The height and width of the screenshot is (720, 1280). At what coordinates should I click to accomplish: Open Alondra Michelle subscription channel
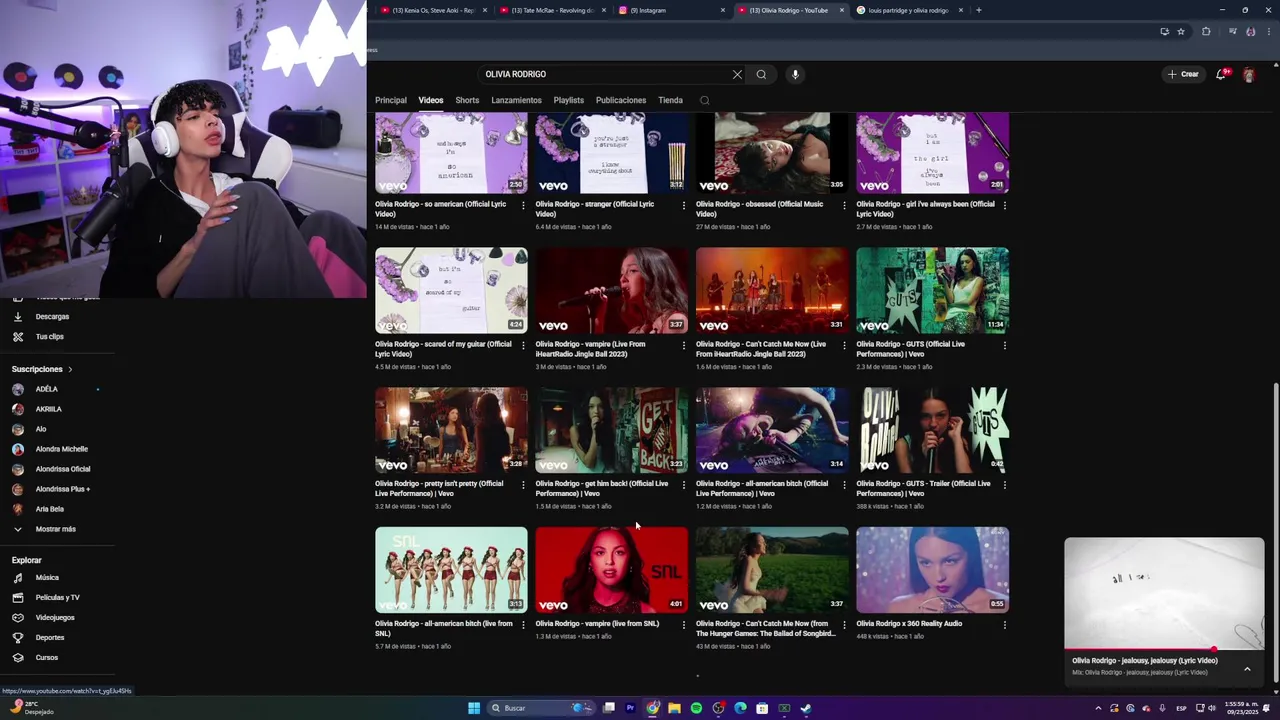tap(61, 449)
